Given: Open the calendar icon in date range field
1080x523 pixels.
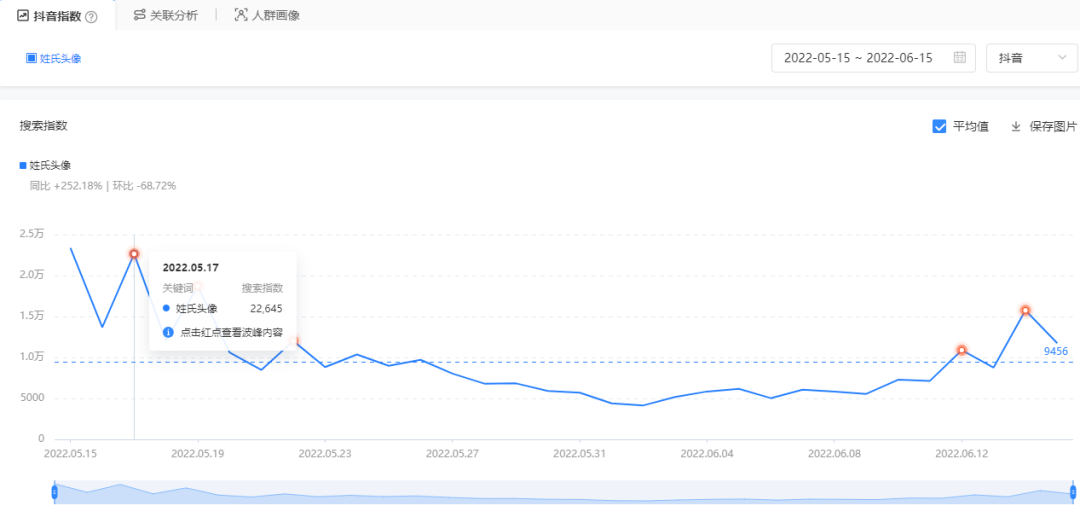Looking at the screenshot, I should point(960,58).
